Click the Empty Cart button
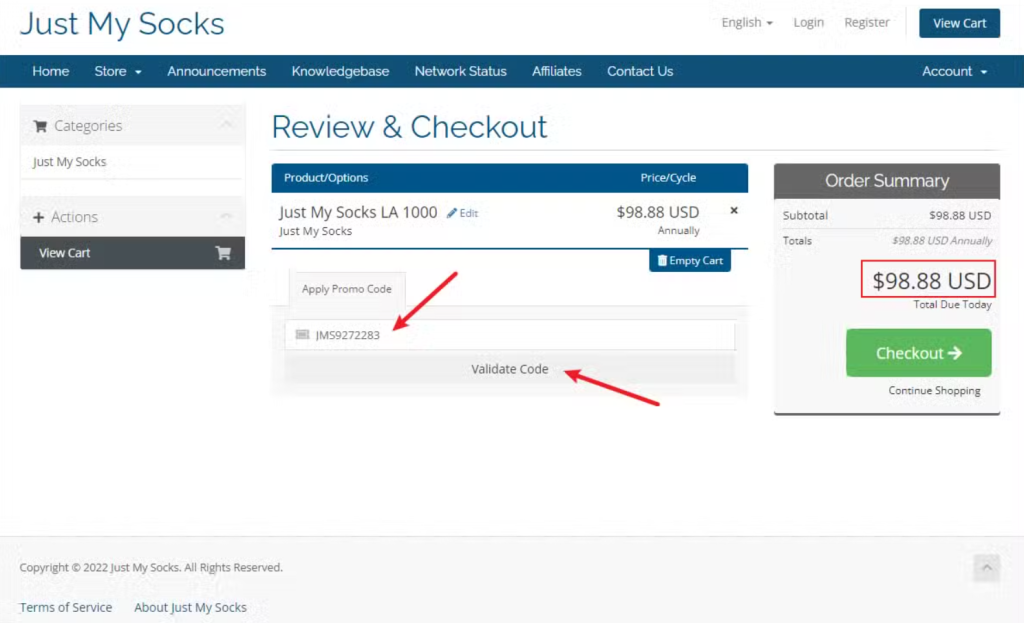Screen dimensions: 1024x623 point(690,261)
